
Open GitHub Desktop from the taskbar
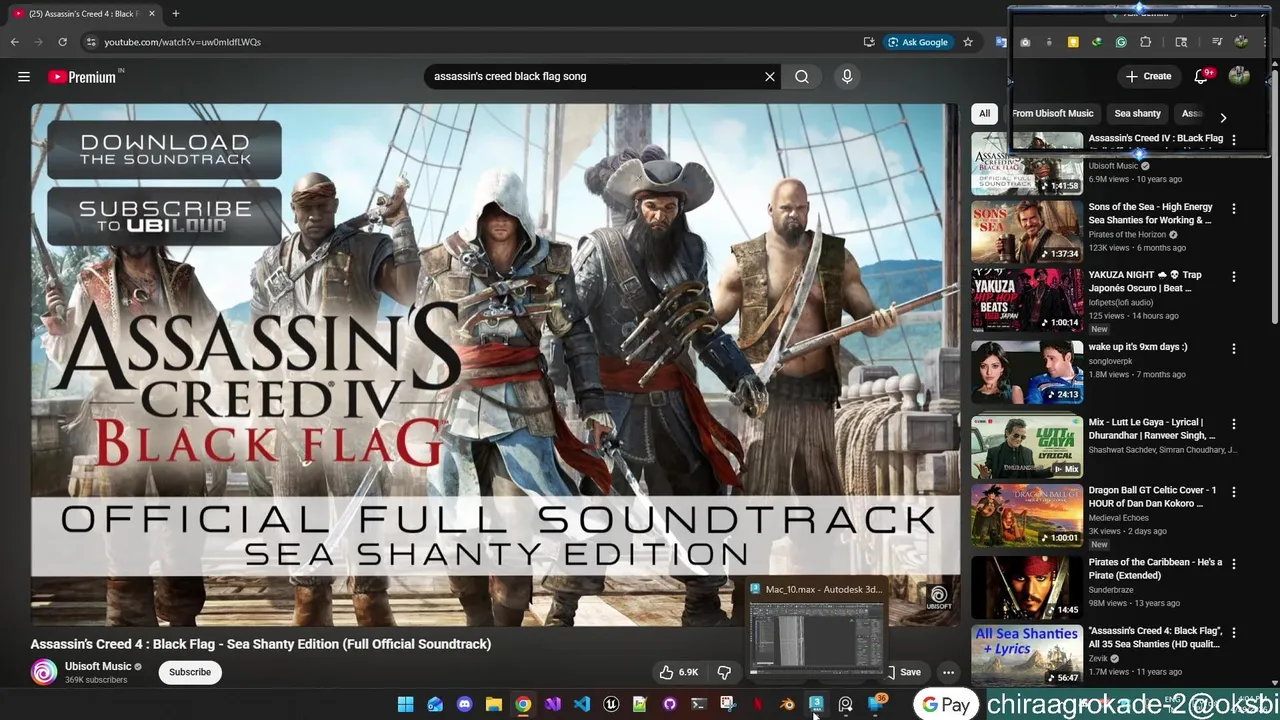tap(669, 705)
